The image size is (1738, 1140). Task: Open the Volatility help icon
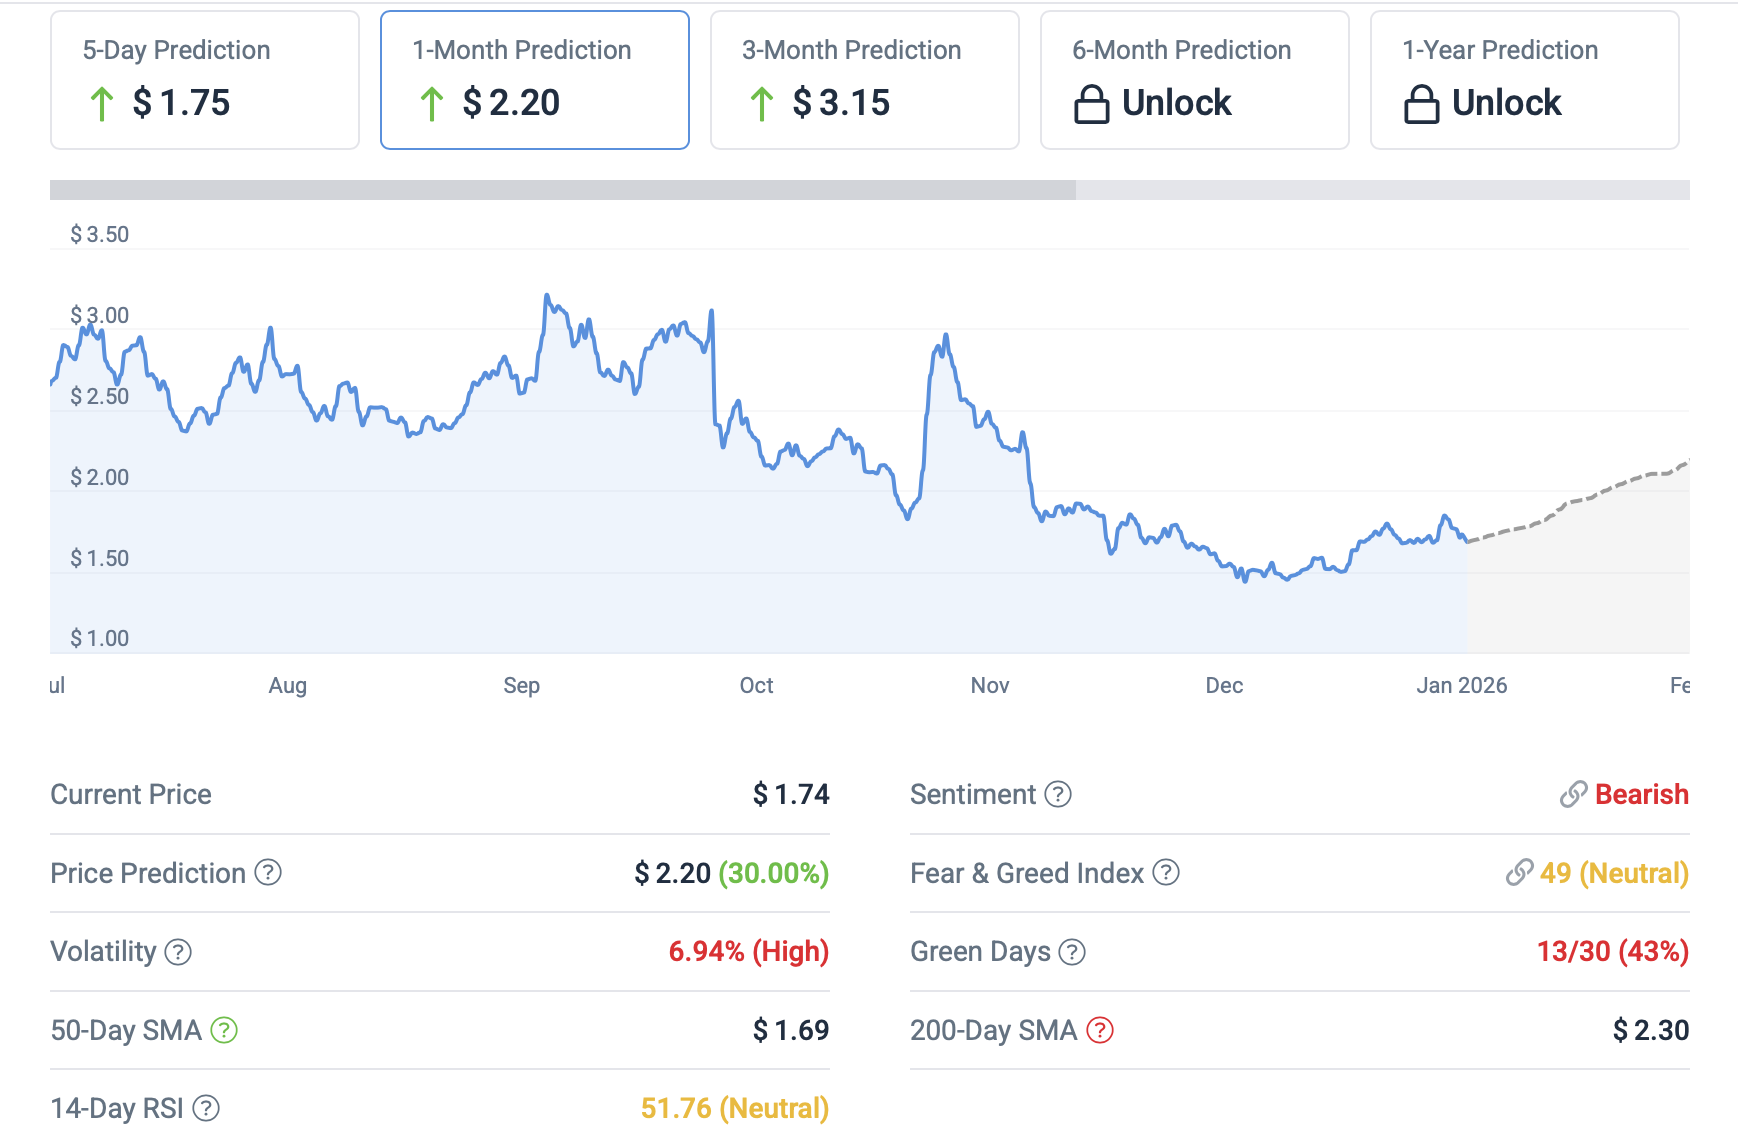pyautogui.click(x=178, y=952)
